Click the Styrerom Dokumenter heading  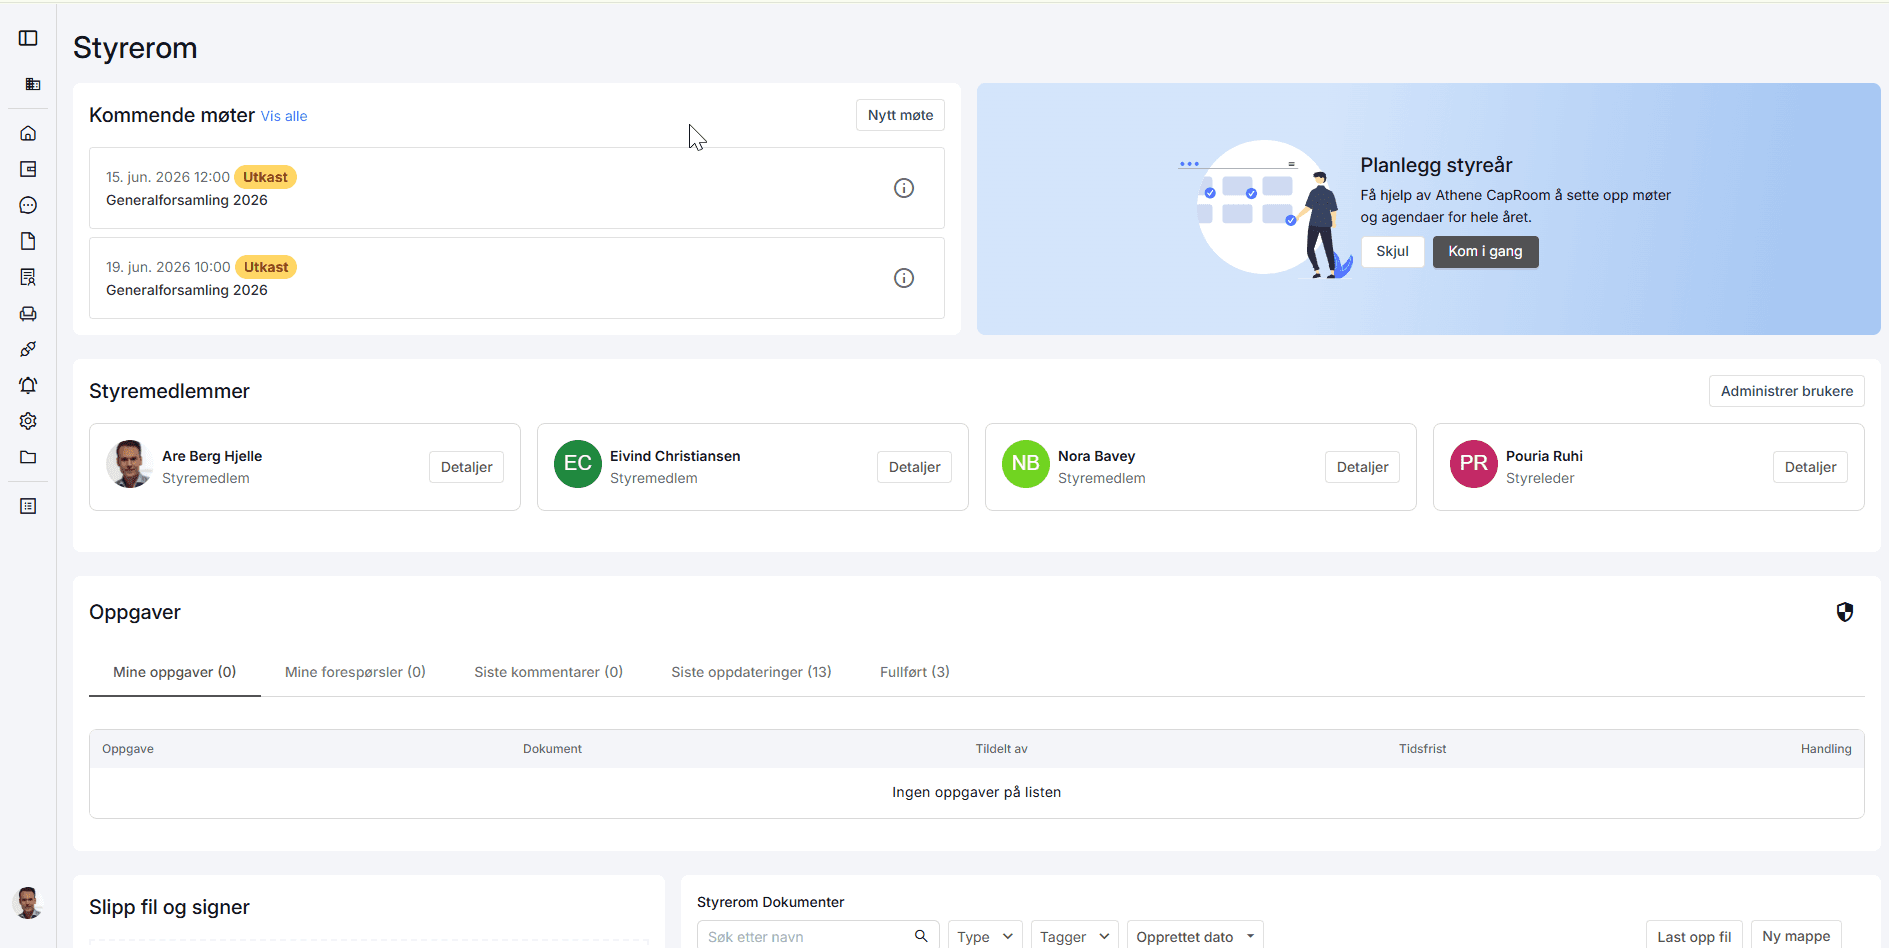(770, 902)
